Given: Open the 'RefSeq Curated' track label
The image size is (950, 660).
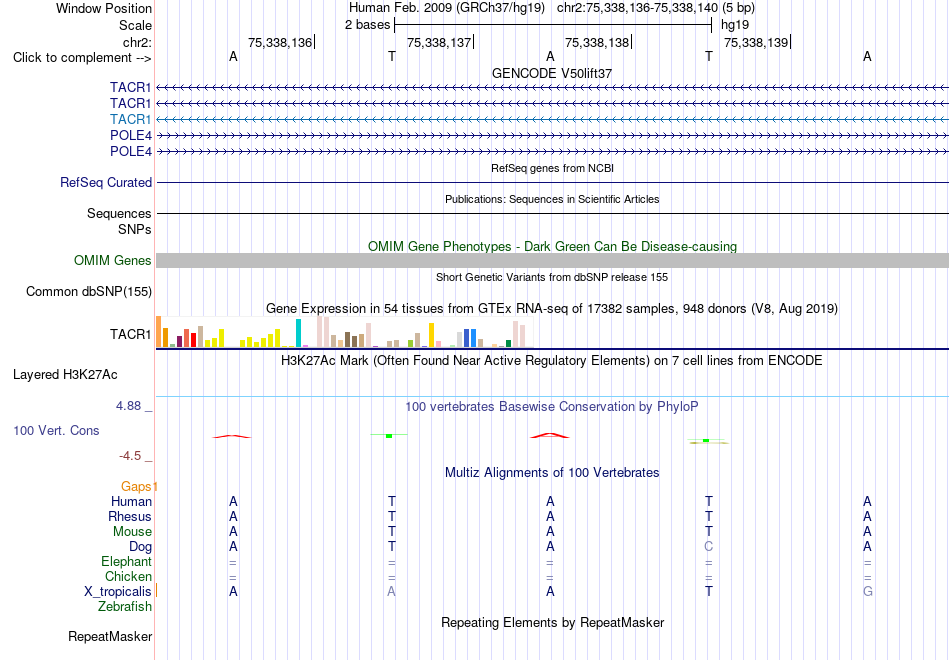Looking at the screenshot, I should point(106,182).
